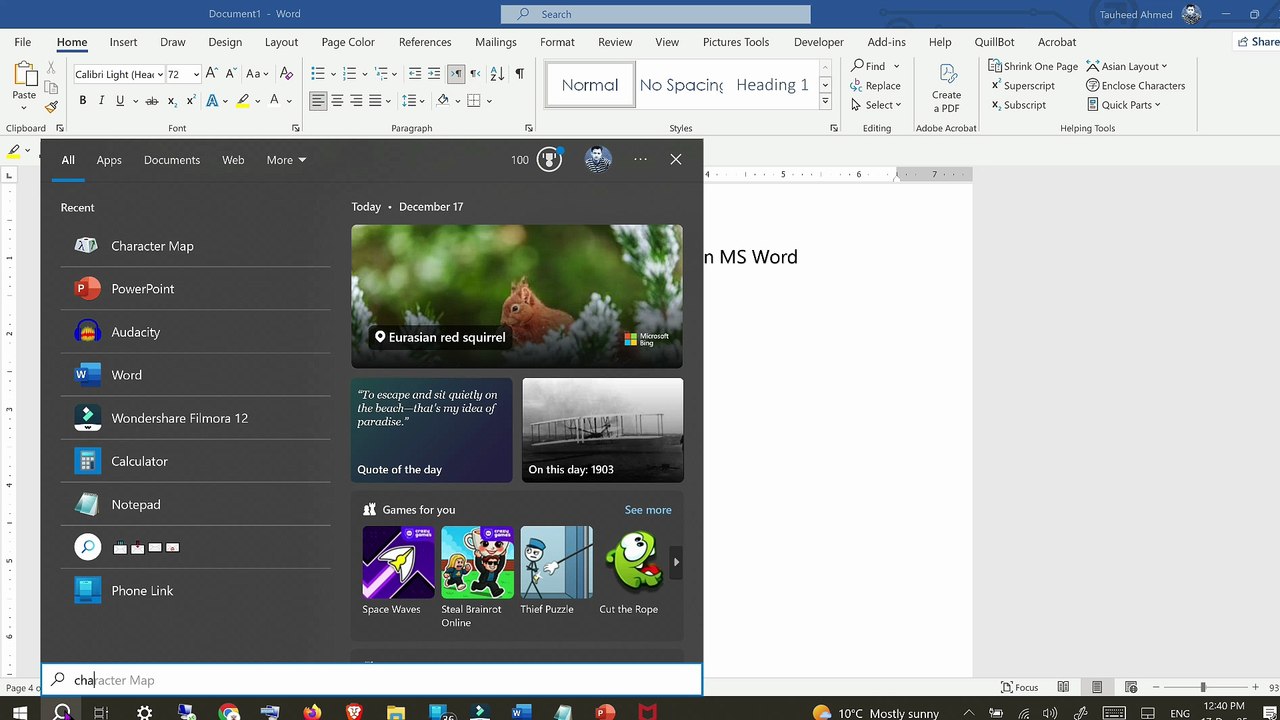Switch to the Web search tab
This screenshot has width=1280, height=720.
(233, 160)
